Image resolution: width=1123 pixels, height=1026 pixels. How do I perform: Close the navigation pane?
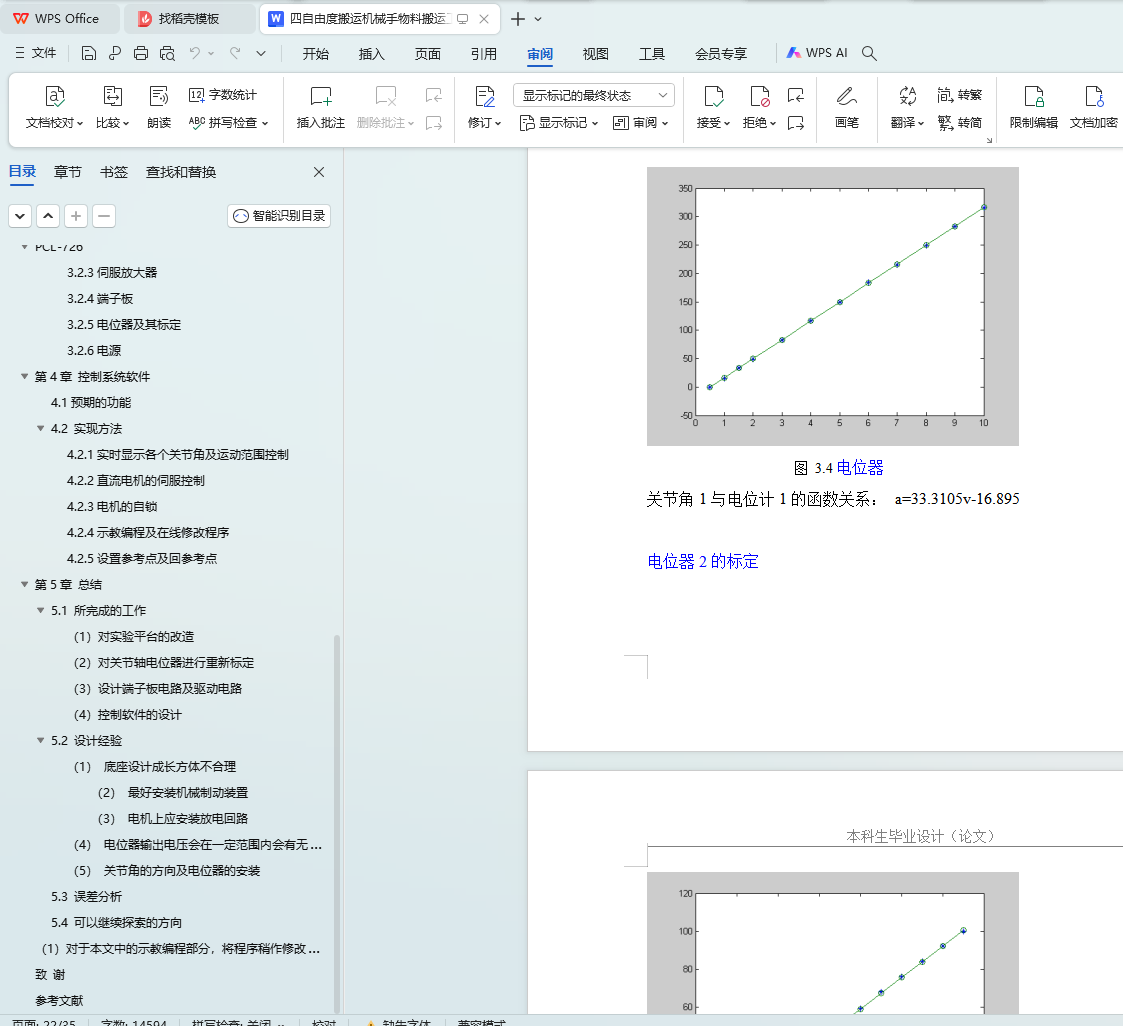[x=319, y=172]
